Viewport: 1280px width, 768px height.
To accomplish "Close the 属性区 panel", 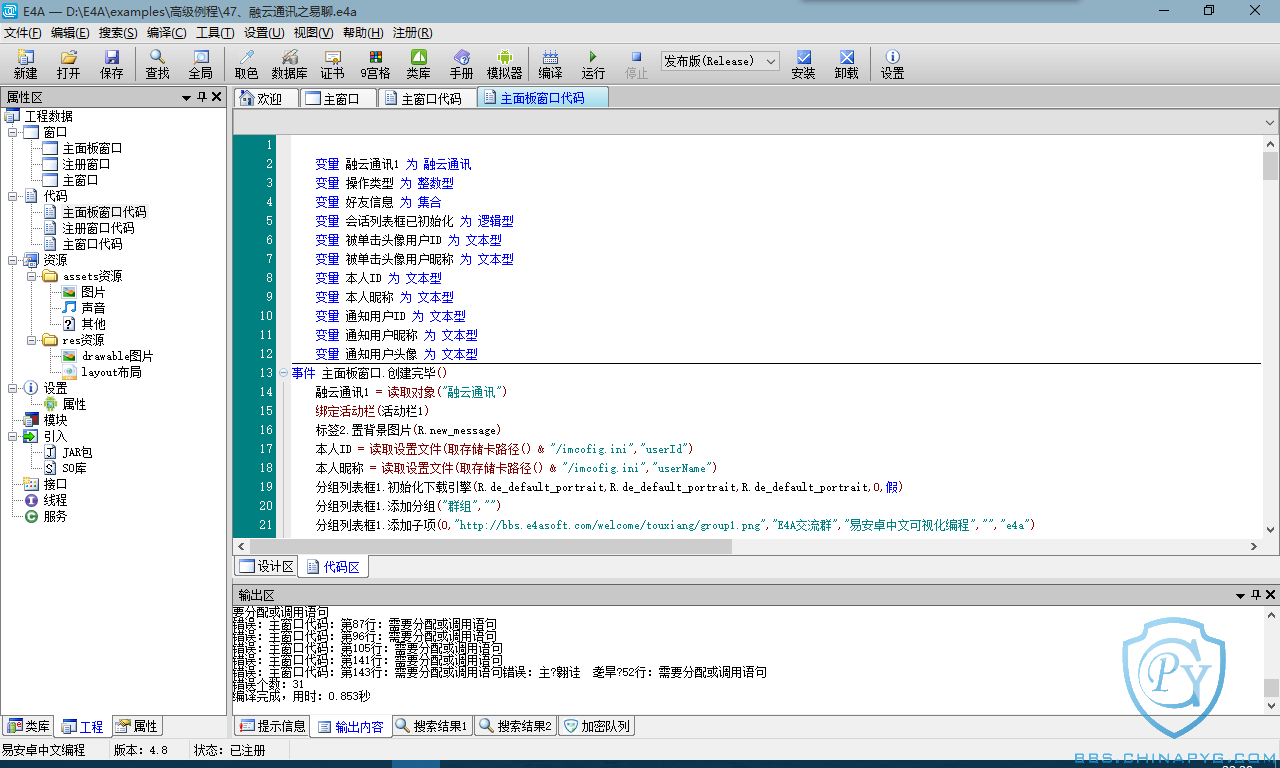I will point(217,97).
